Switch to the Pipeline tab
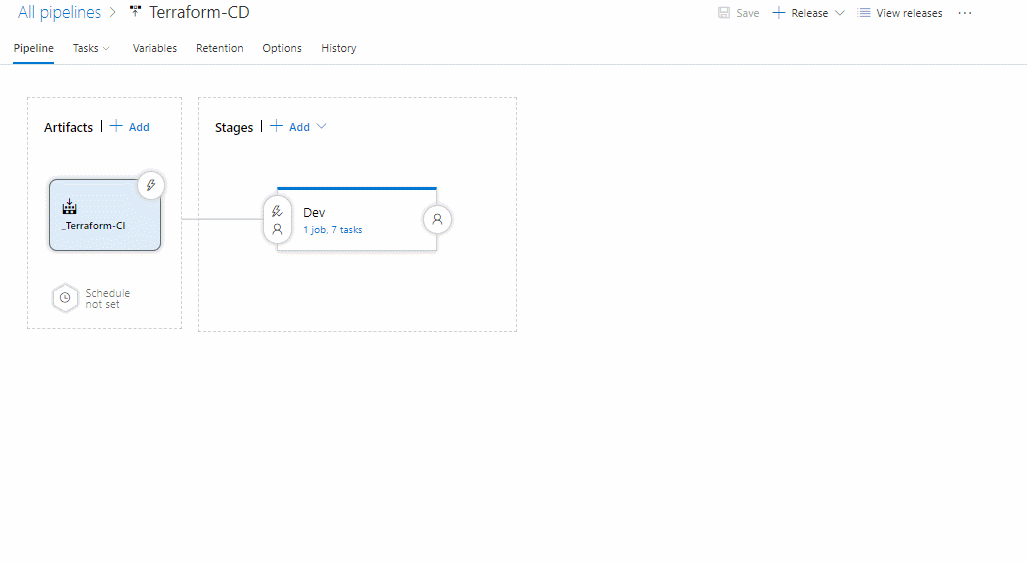Image resolution: width=1027 pixels, height=564 pixels. [33, 48]
